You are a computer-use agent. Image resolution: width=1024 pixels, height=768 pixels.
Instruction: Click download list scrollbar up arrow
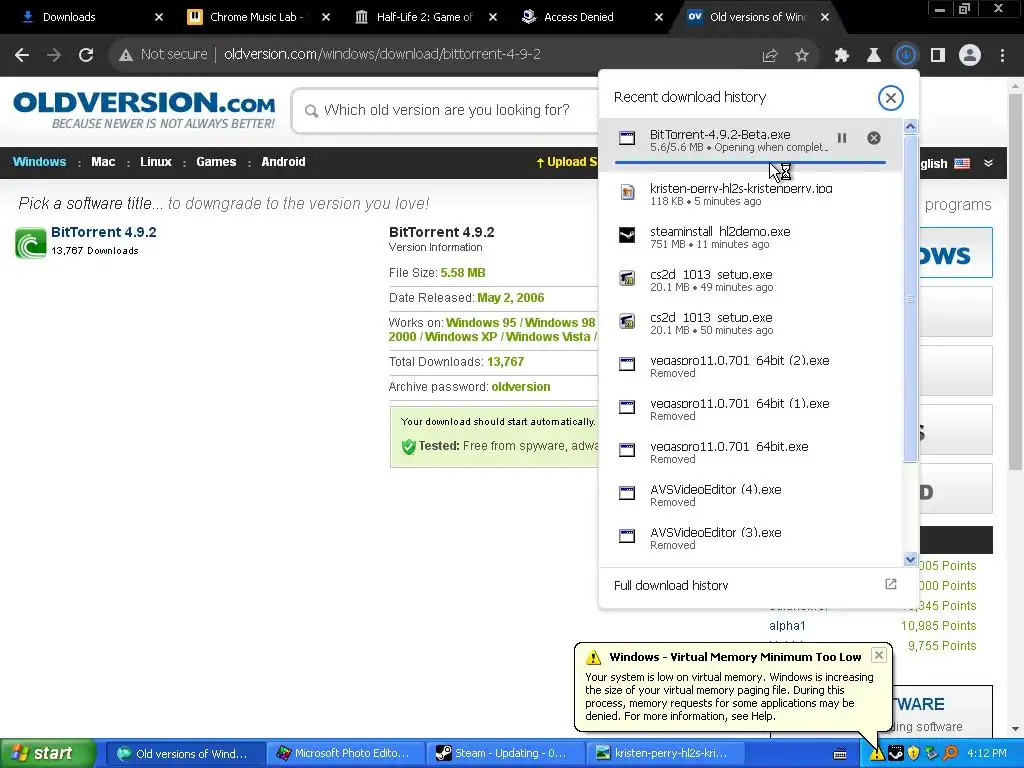(x=910, y=127)
